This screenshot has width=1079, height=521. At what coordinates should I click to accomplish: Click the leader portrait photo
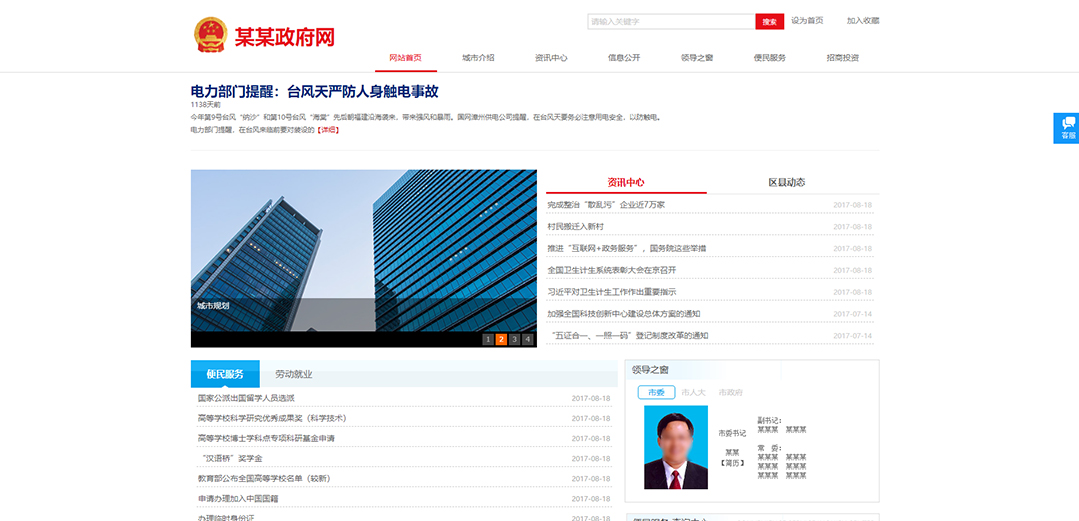[x=675, y=447]
